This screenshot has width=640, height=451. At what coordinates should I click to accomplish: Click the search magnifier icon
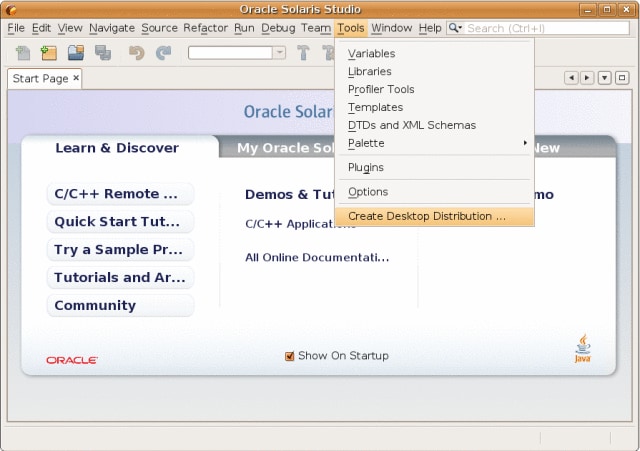click(x=454, y=28)
